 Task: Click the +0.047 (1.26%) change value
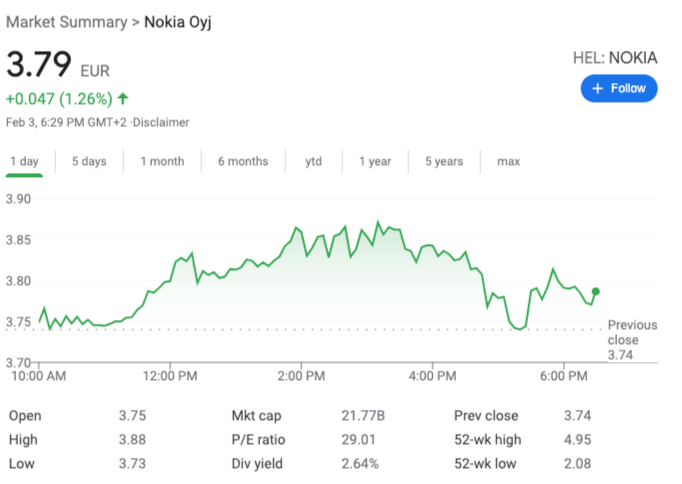(x=59, y=99)
